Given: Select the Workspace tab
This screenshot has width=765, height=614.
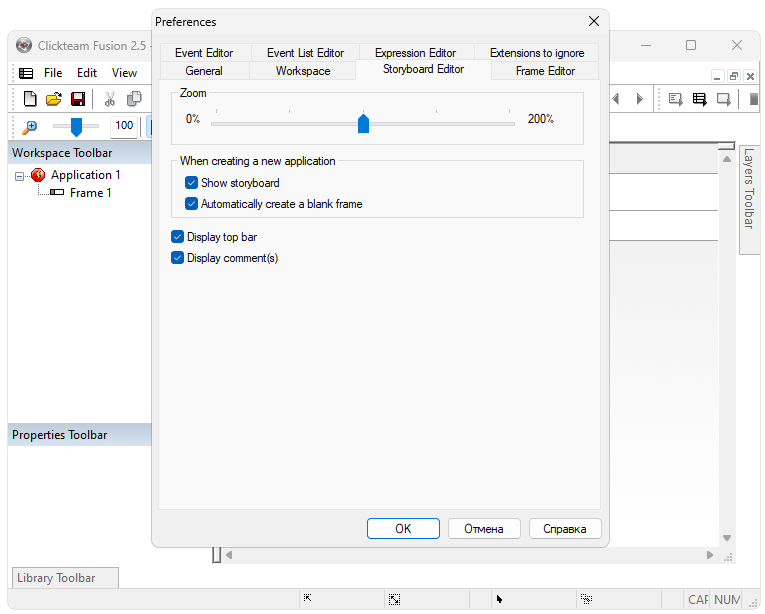Looking at the screenshot, I should coord(302,71).
